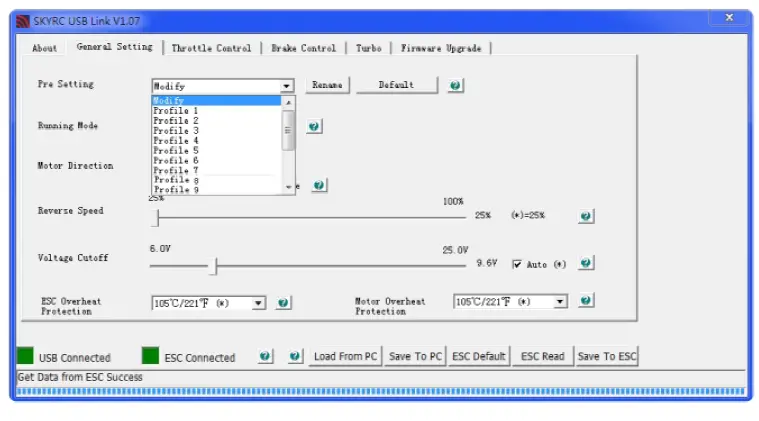Click the help icon left of Load From PC

click(295, 357)
